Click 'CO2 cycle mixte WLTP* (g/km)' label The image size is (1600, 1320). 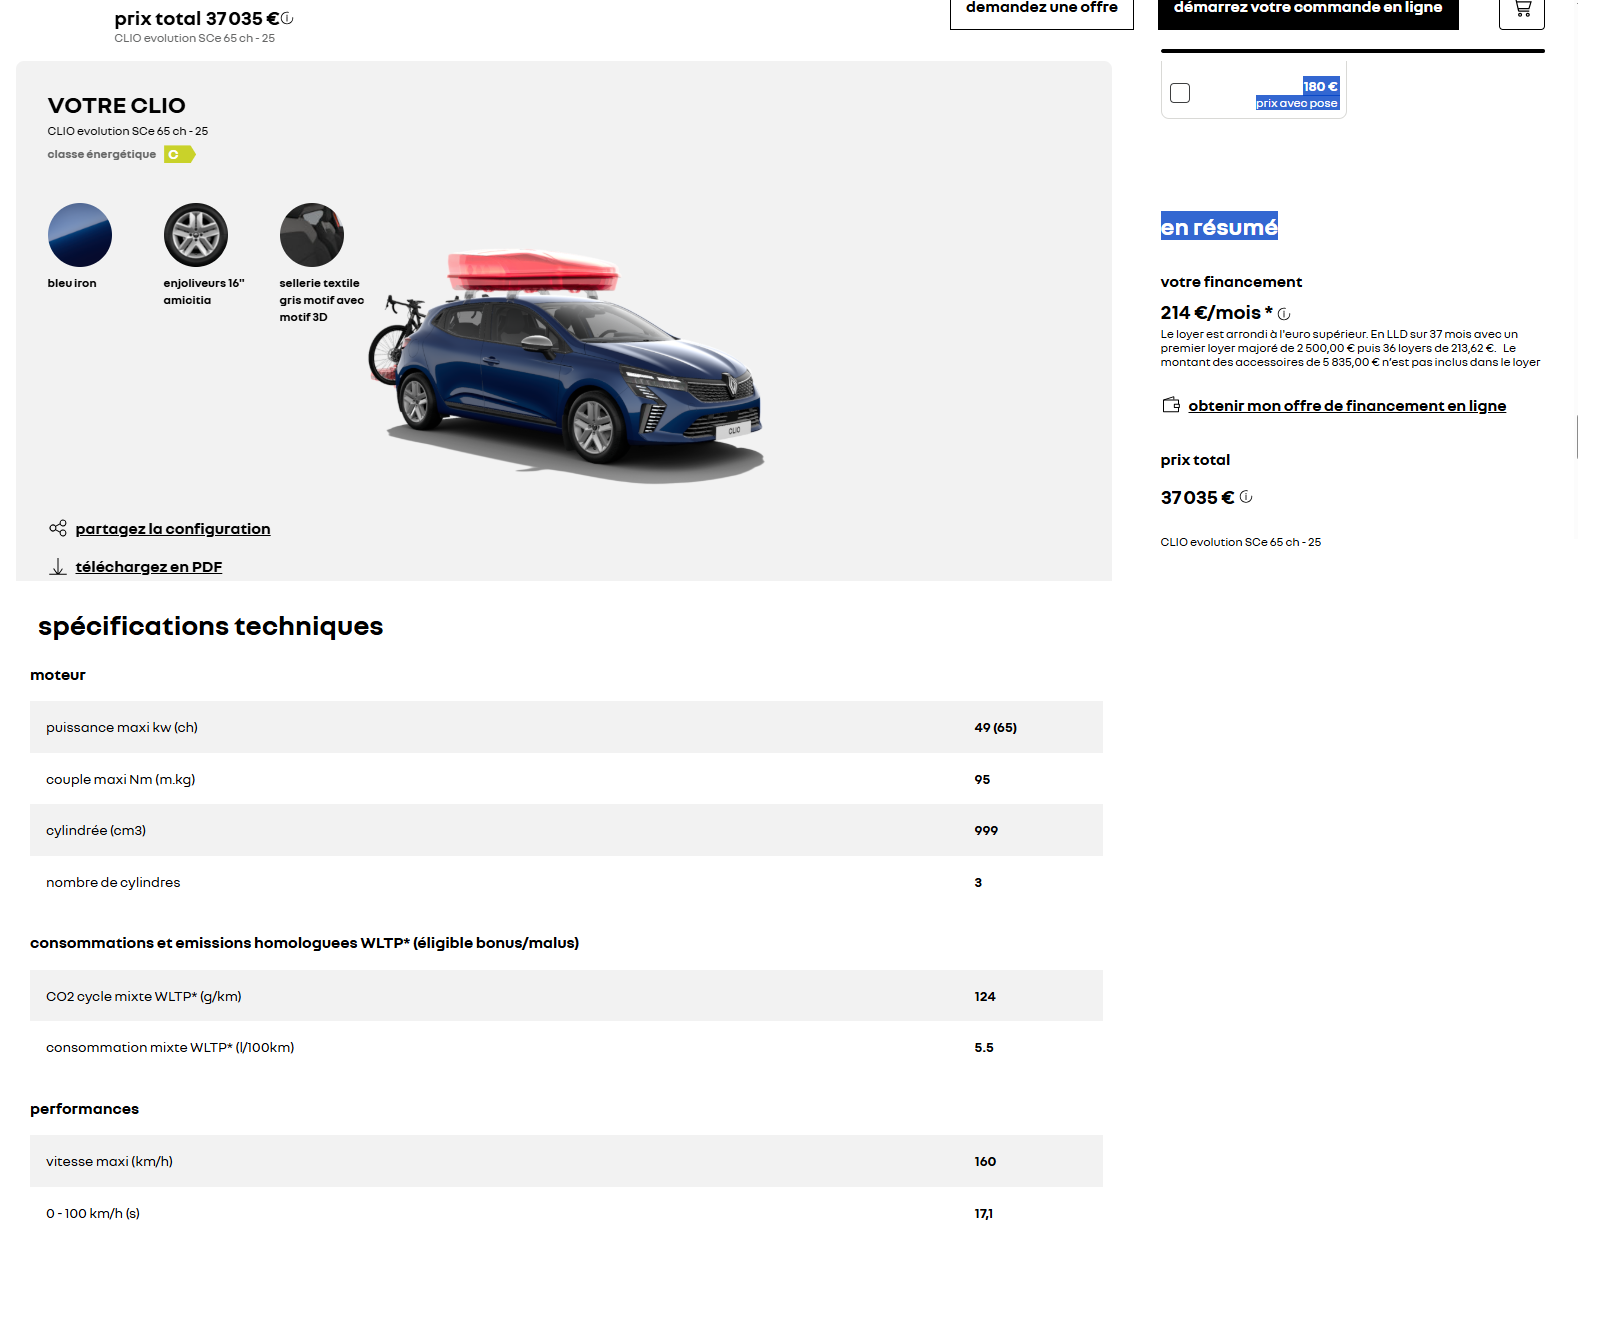pos(144,996)
